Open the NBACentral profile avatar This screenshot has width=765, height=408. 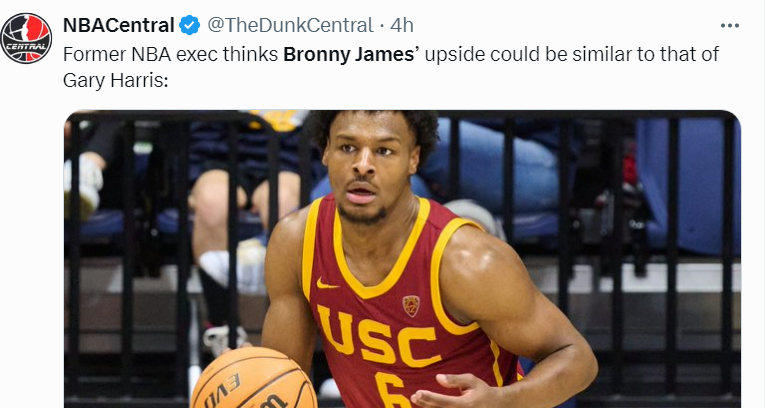[x=26, y=38]
